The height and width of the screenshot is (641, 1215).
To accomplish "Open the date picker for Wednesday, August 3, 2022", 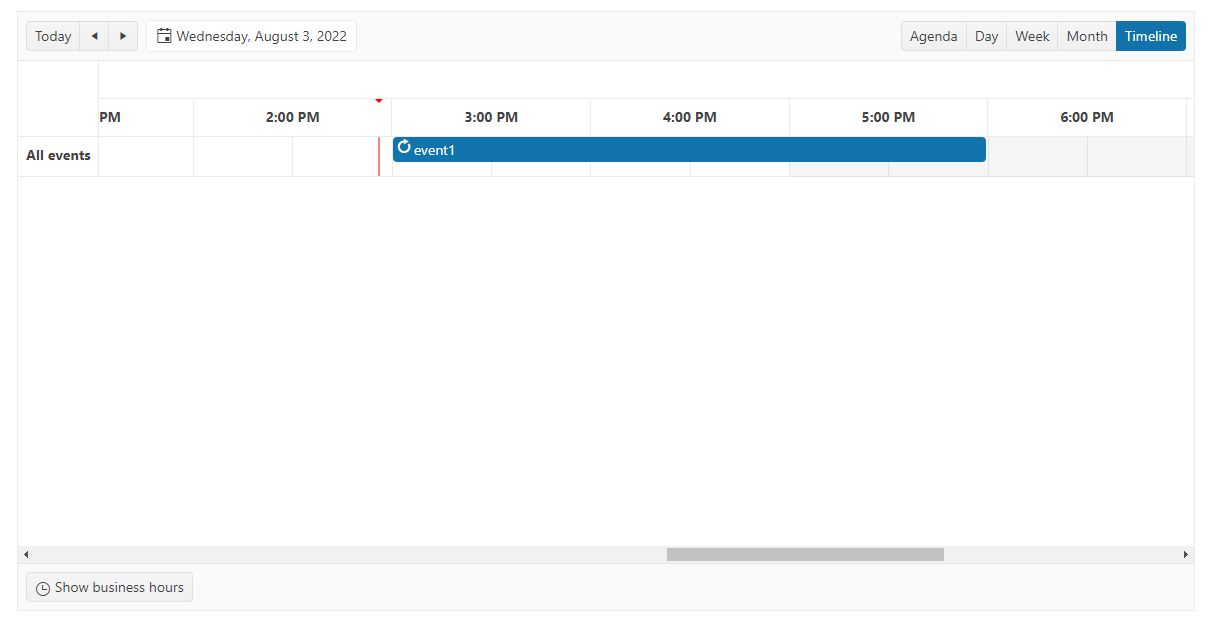I will (x=251, y=36).
